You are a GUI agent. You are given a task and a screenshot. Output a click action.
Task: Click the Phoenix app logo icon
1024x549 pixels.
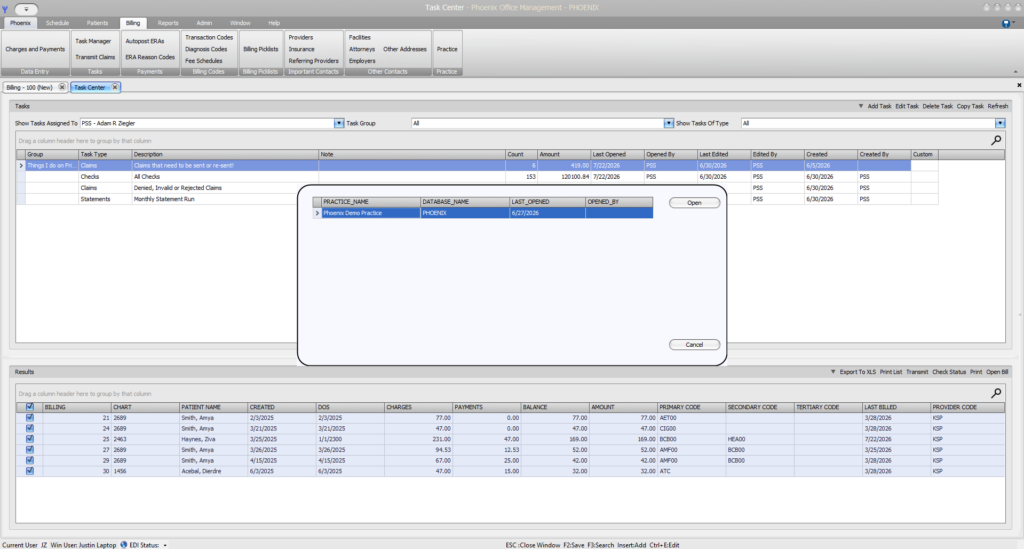point(5,9)
